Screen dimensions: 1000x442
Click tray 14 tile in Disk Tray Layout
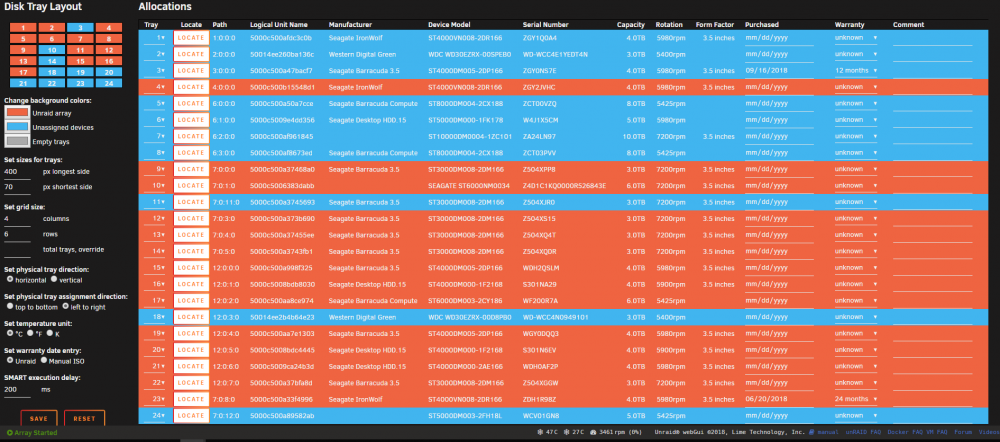(52, 61)
